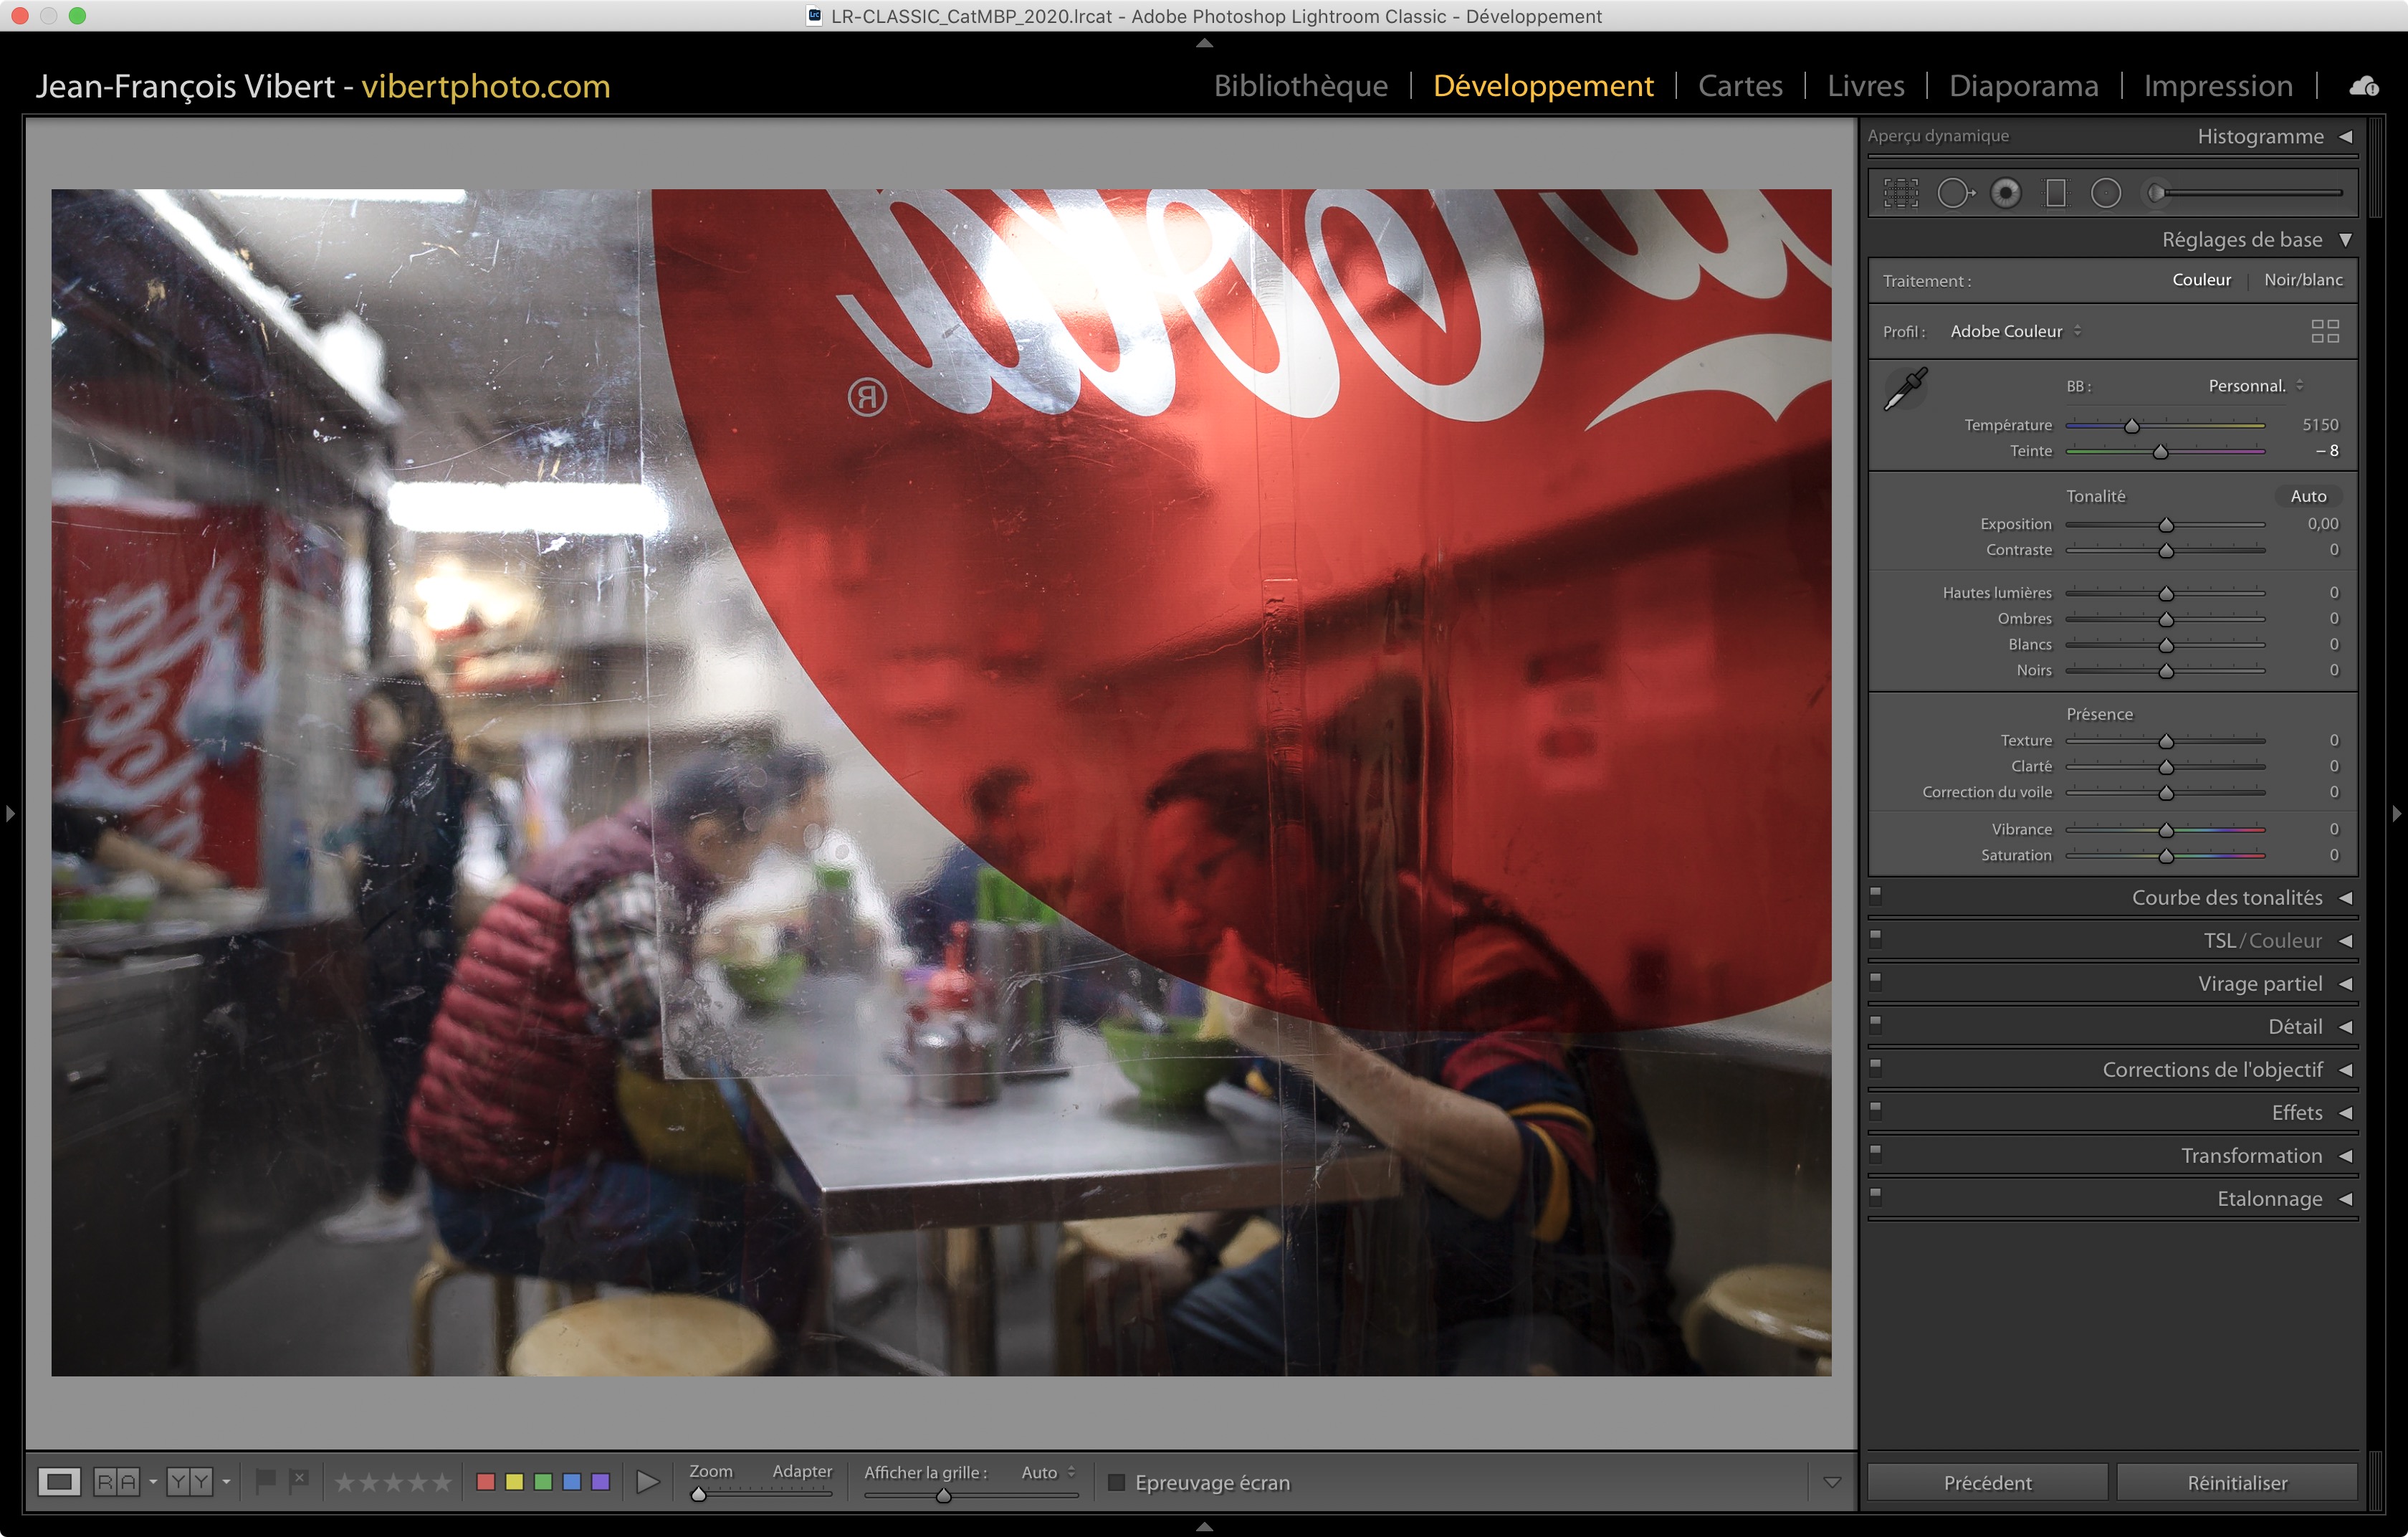Switch to the Bibliothèque module
Image resolution: width=2408 pixels, height=1537 pixels.
[x=1300, y=86]
